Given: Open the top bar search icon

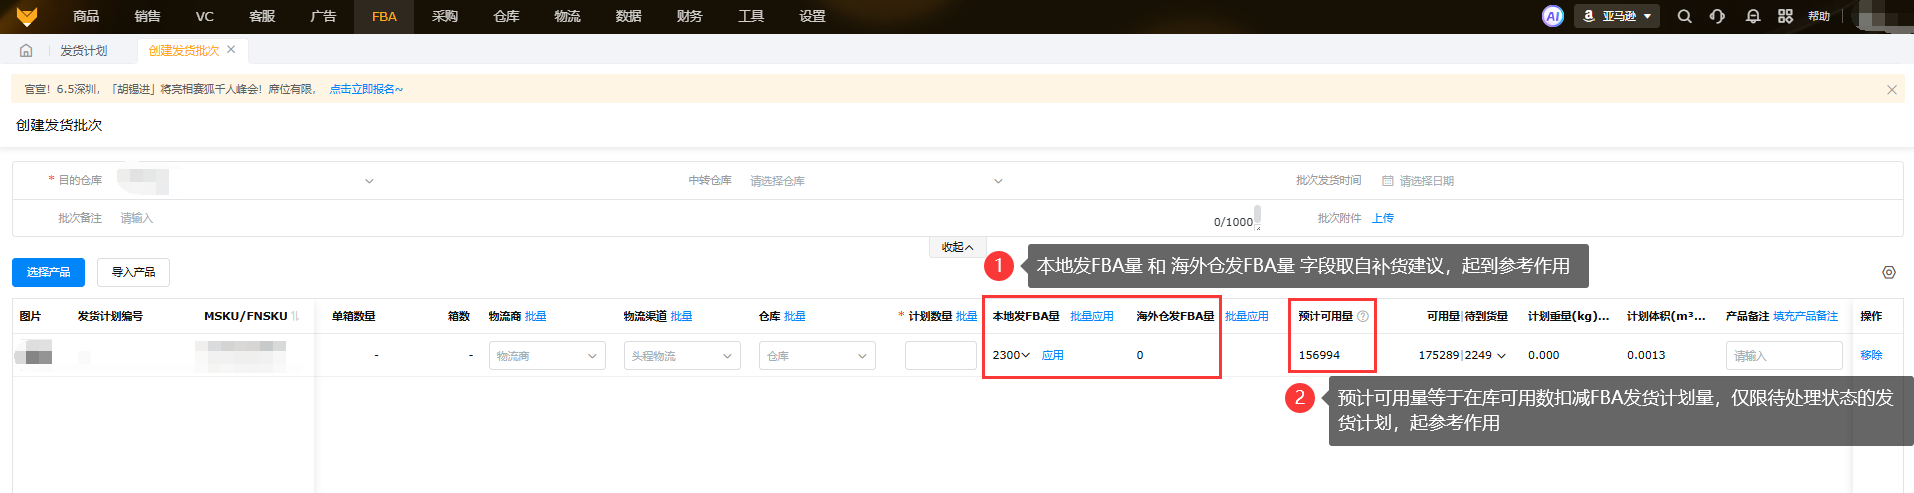Looking at the screenshot, I should pos(1684,16).
